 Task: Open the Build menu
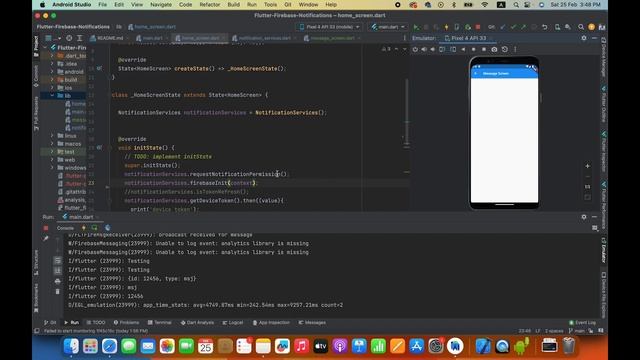[233, 4]
